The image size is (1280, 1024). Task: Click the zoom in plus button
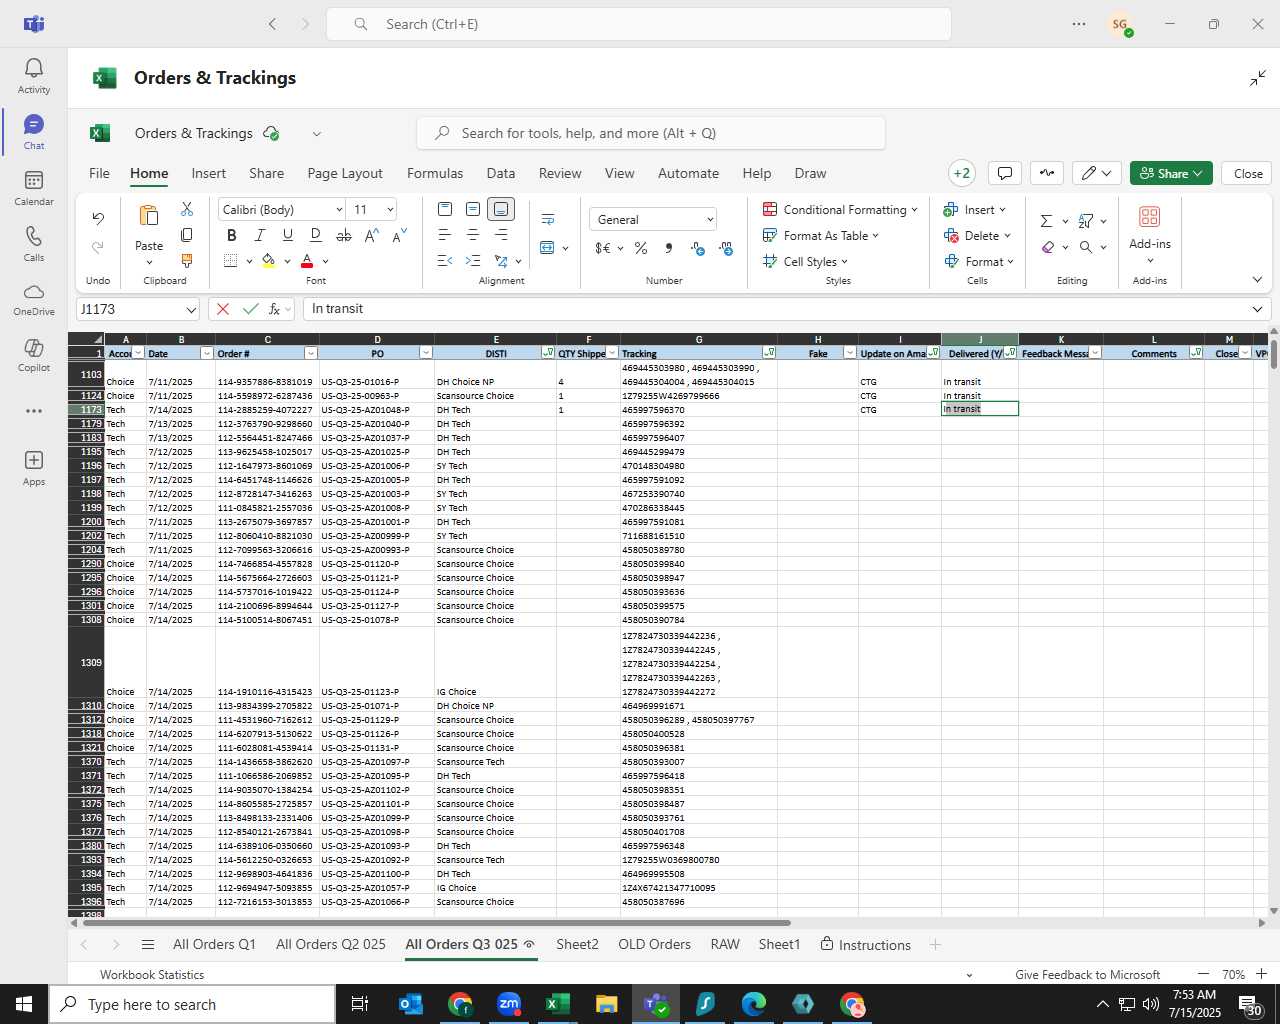1261,974
